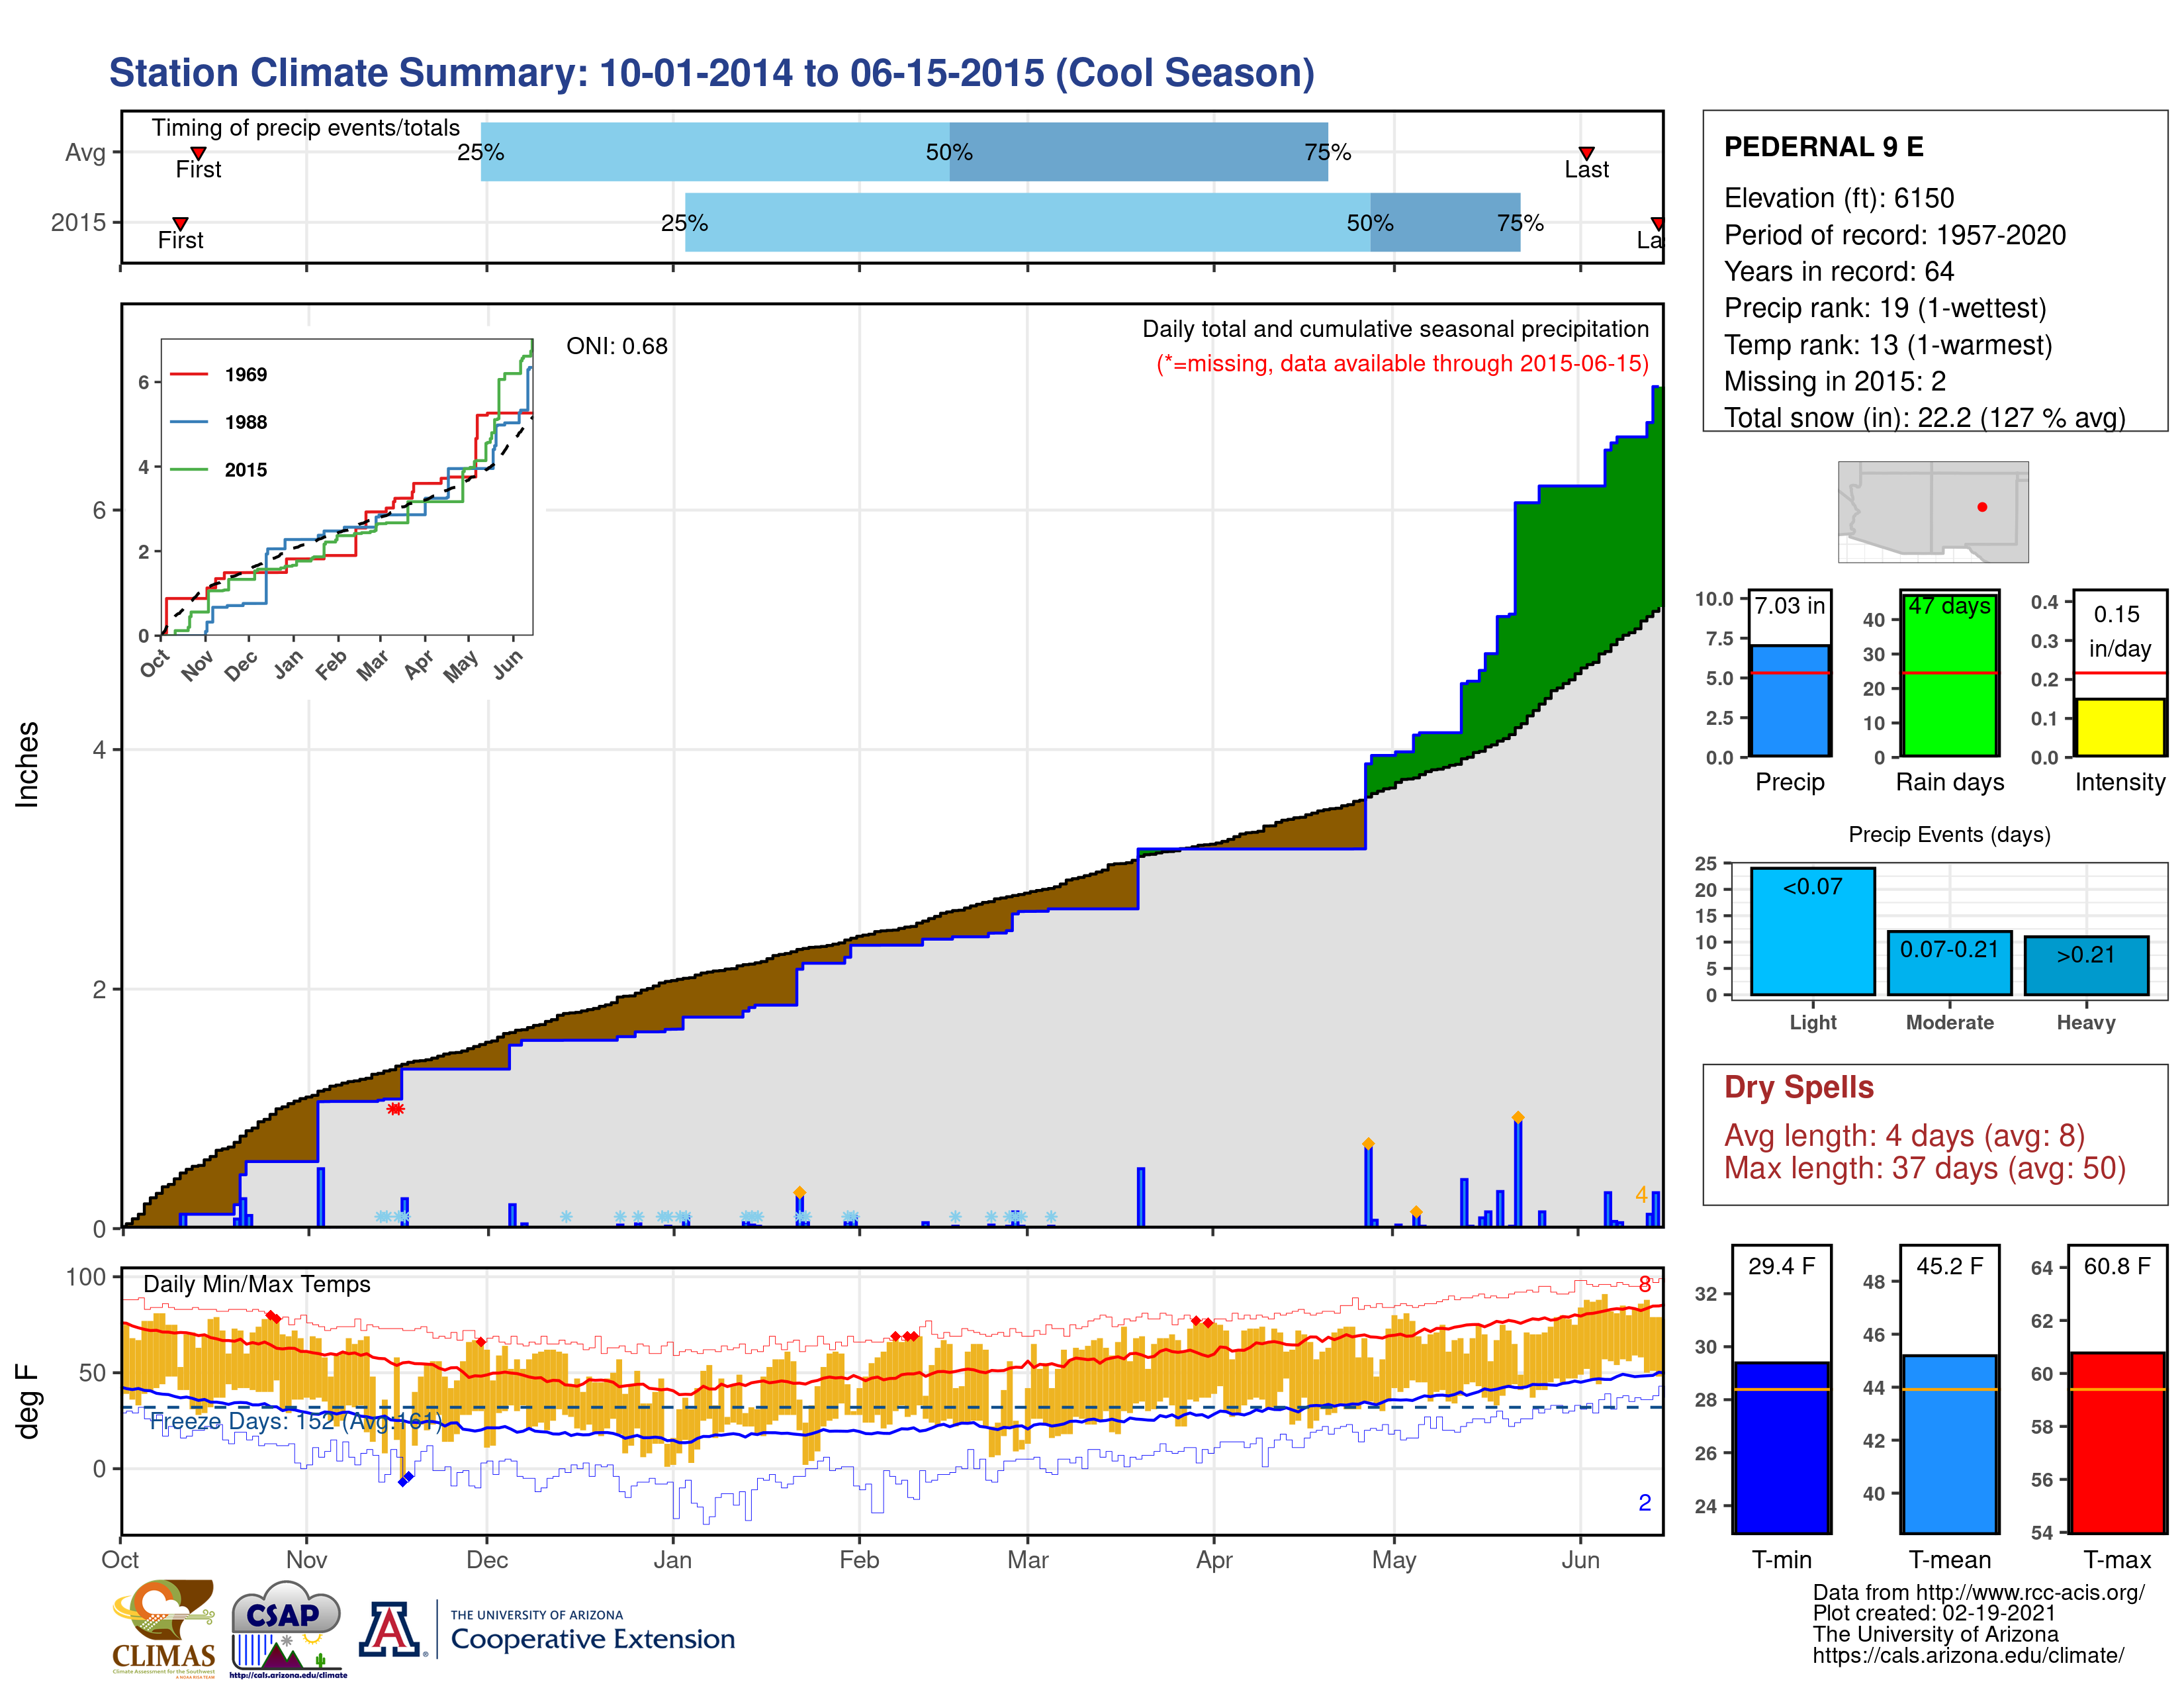
Task: Click the green Rain days bar
Action: click(1950, 676)
